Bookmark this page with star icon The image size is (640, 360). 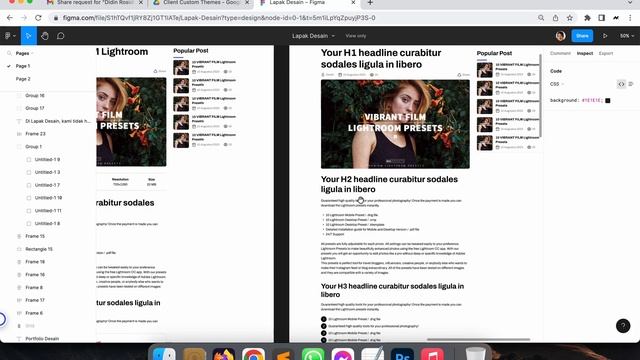point(570,18)
